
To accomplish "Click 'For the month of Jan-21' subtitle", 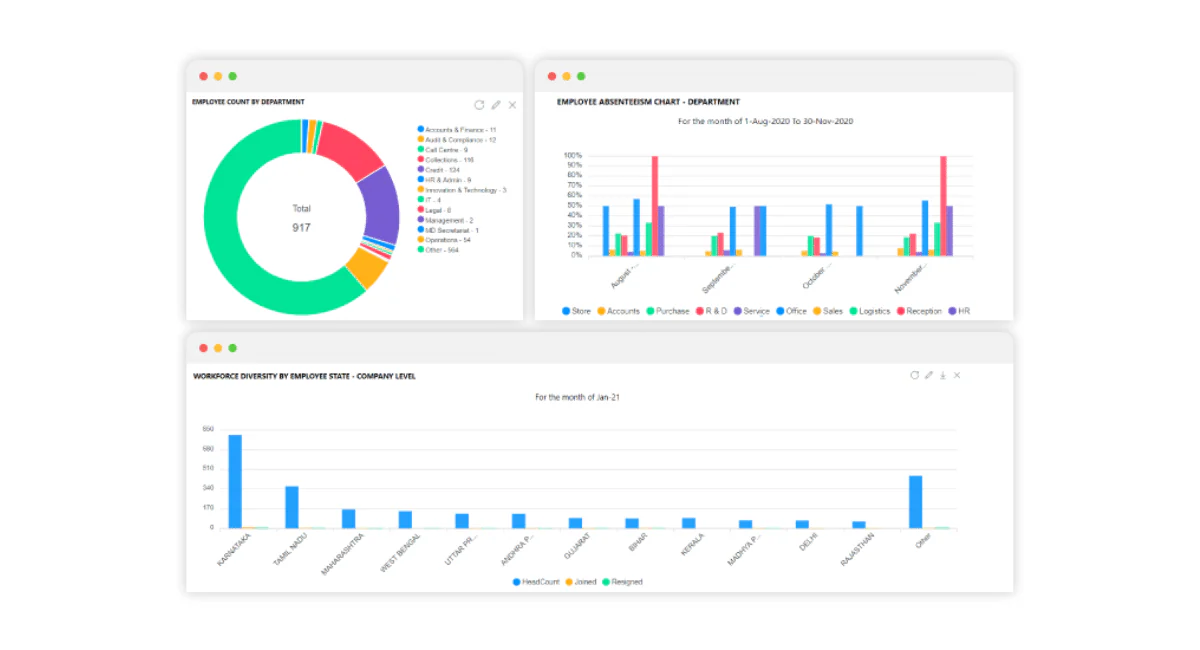I will pos(578,397).
